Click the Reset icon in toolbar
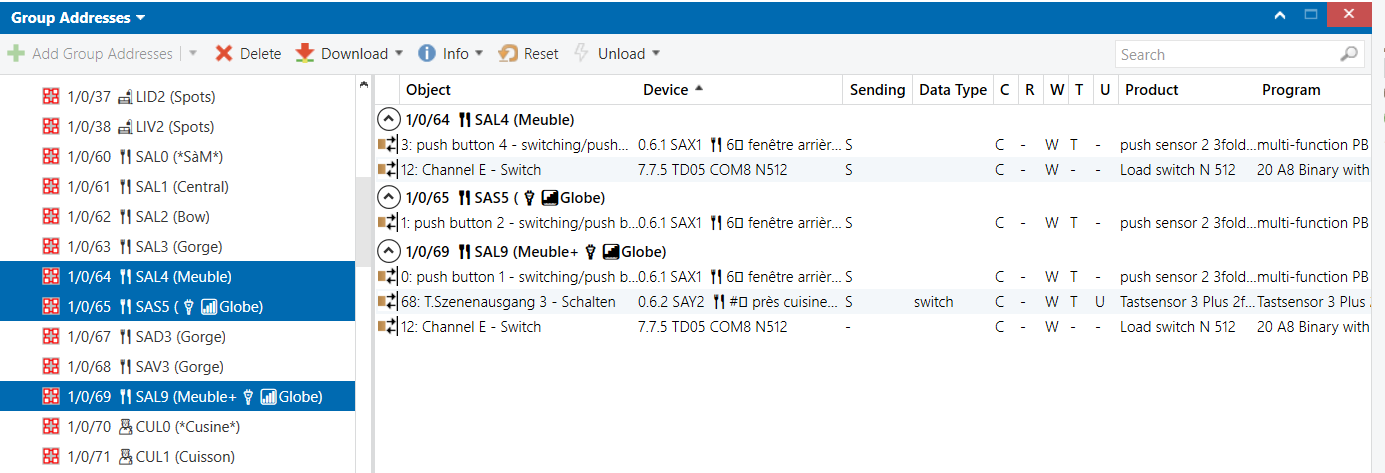 pyautogui.click(x=508, y=54)
